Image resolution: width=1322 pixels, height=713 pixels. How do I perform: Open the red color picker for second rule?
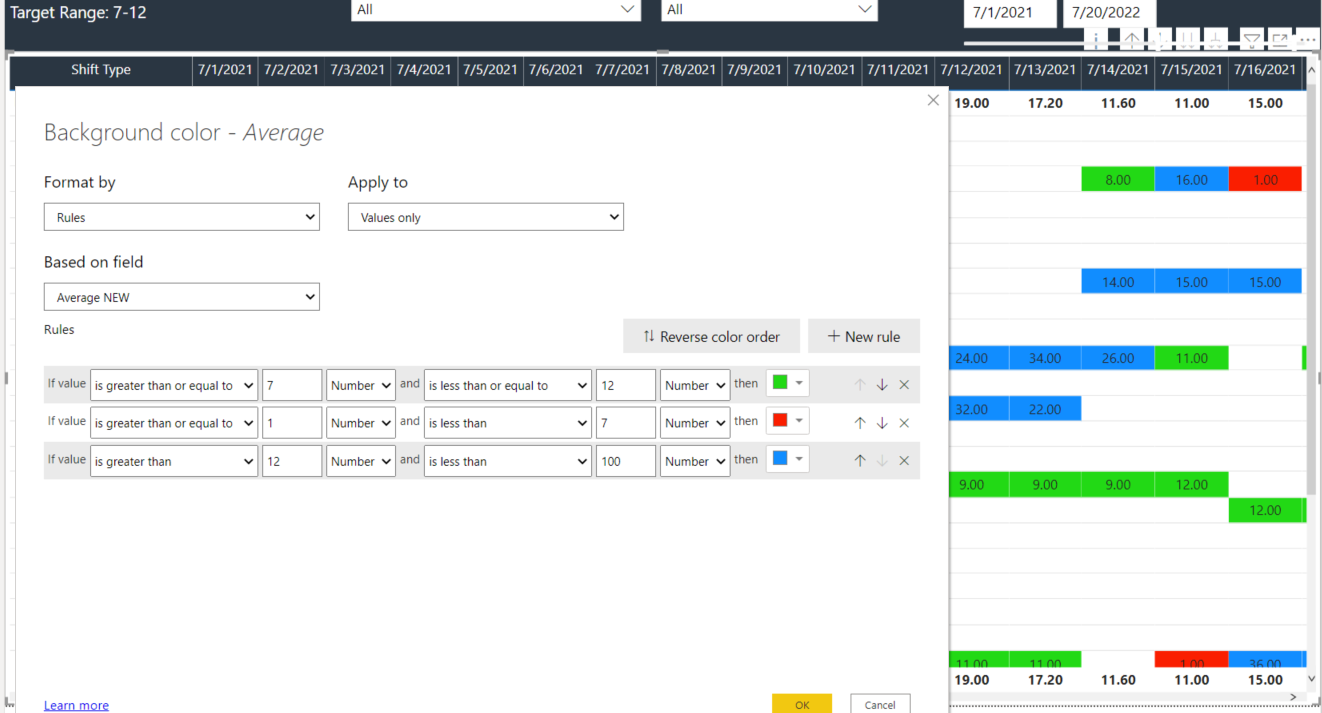(787, 421)
